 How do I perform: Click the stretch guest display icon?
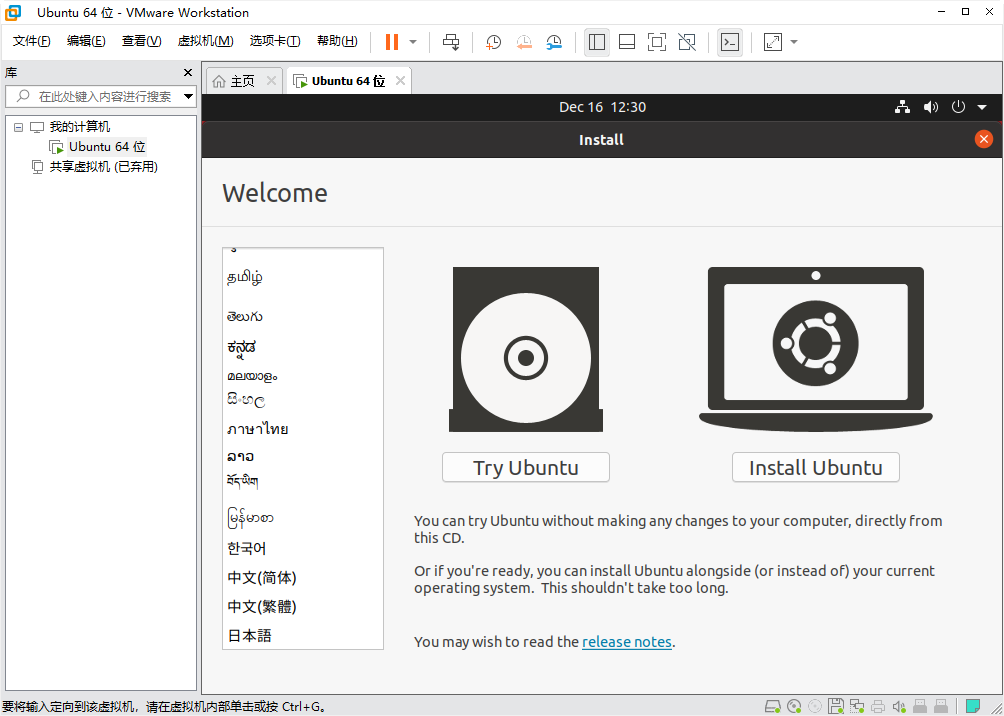pyautogui.click(x=773, y=42)
